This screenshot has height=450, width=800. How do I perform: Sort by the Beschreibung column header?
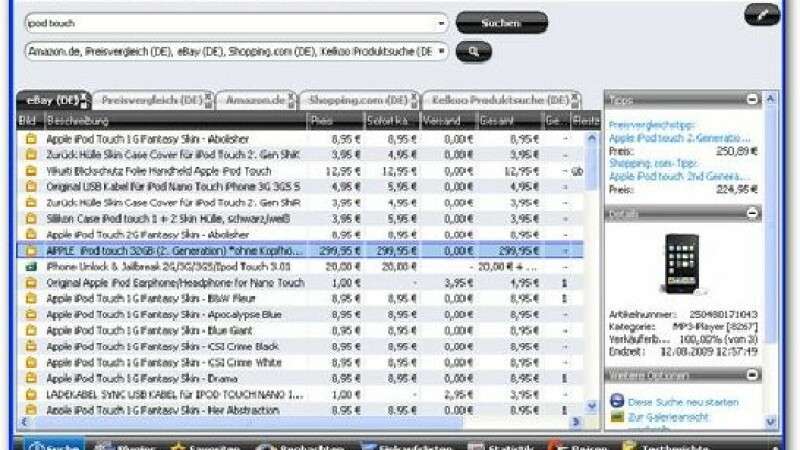(175, 121)
